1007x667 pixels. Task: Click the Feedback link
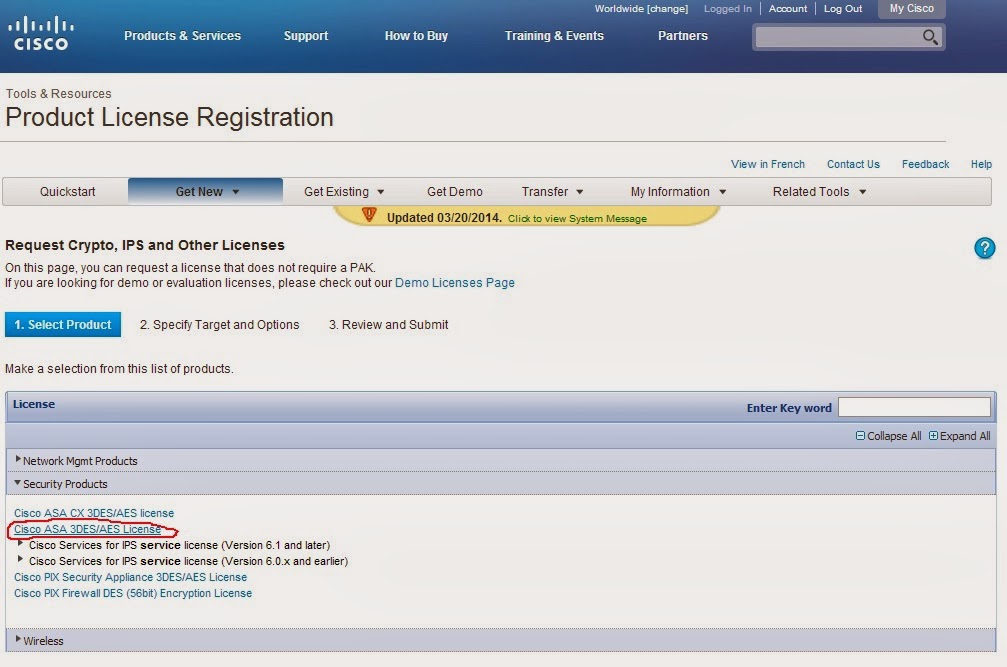tap(925, 164)
